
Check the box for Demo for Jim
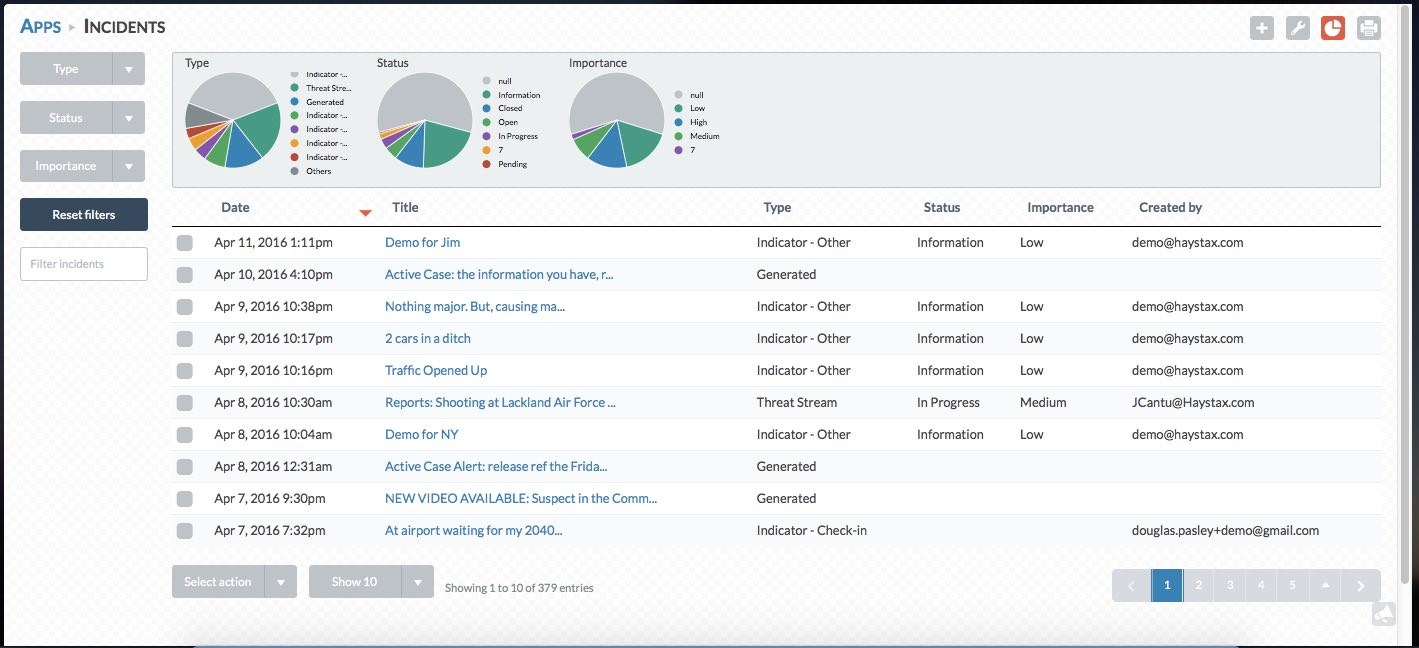(x=185, y=243)
